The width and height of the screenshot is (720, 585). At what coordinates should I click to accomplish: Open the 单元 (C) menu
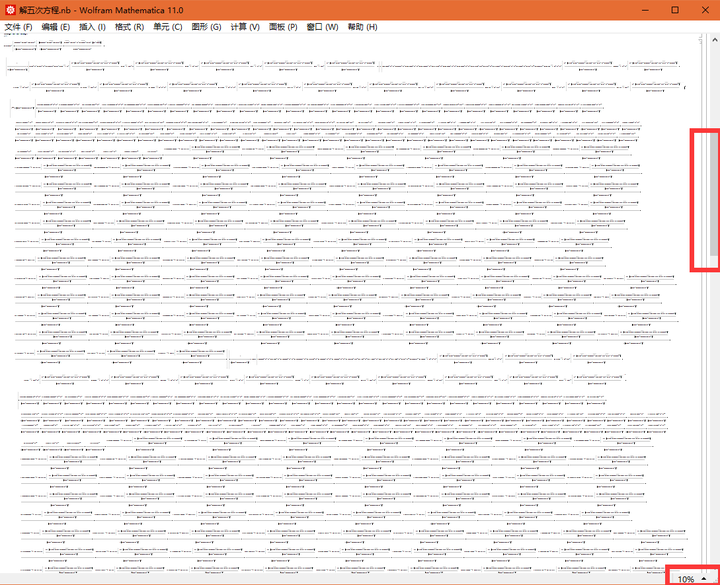[168, 27]
